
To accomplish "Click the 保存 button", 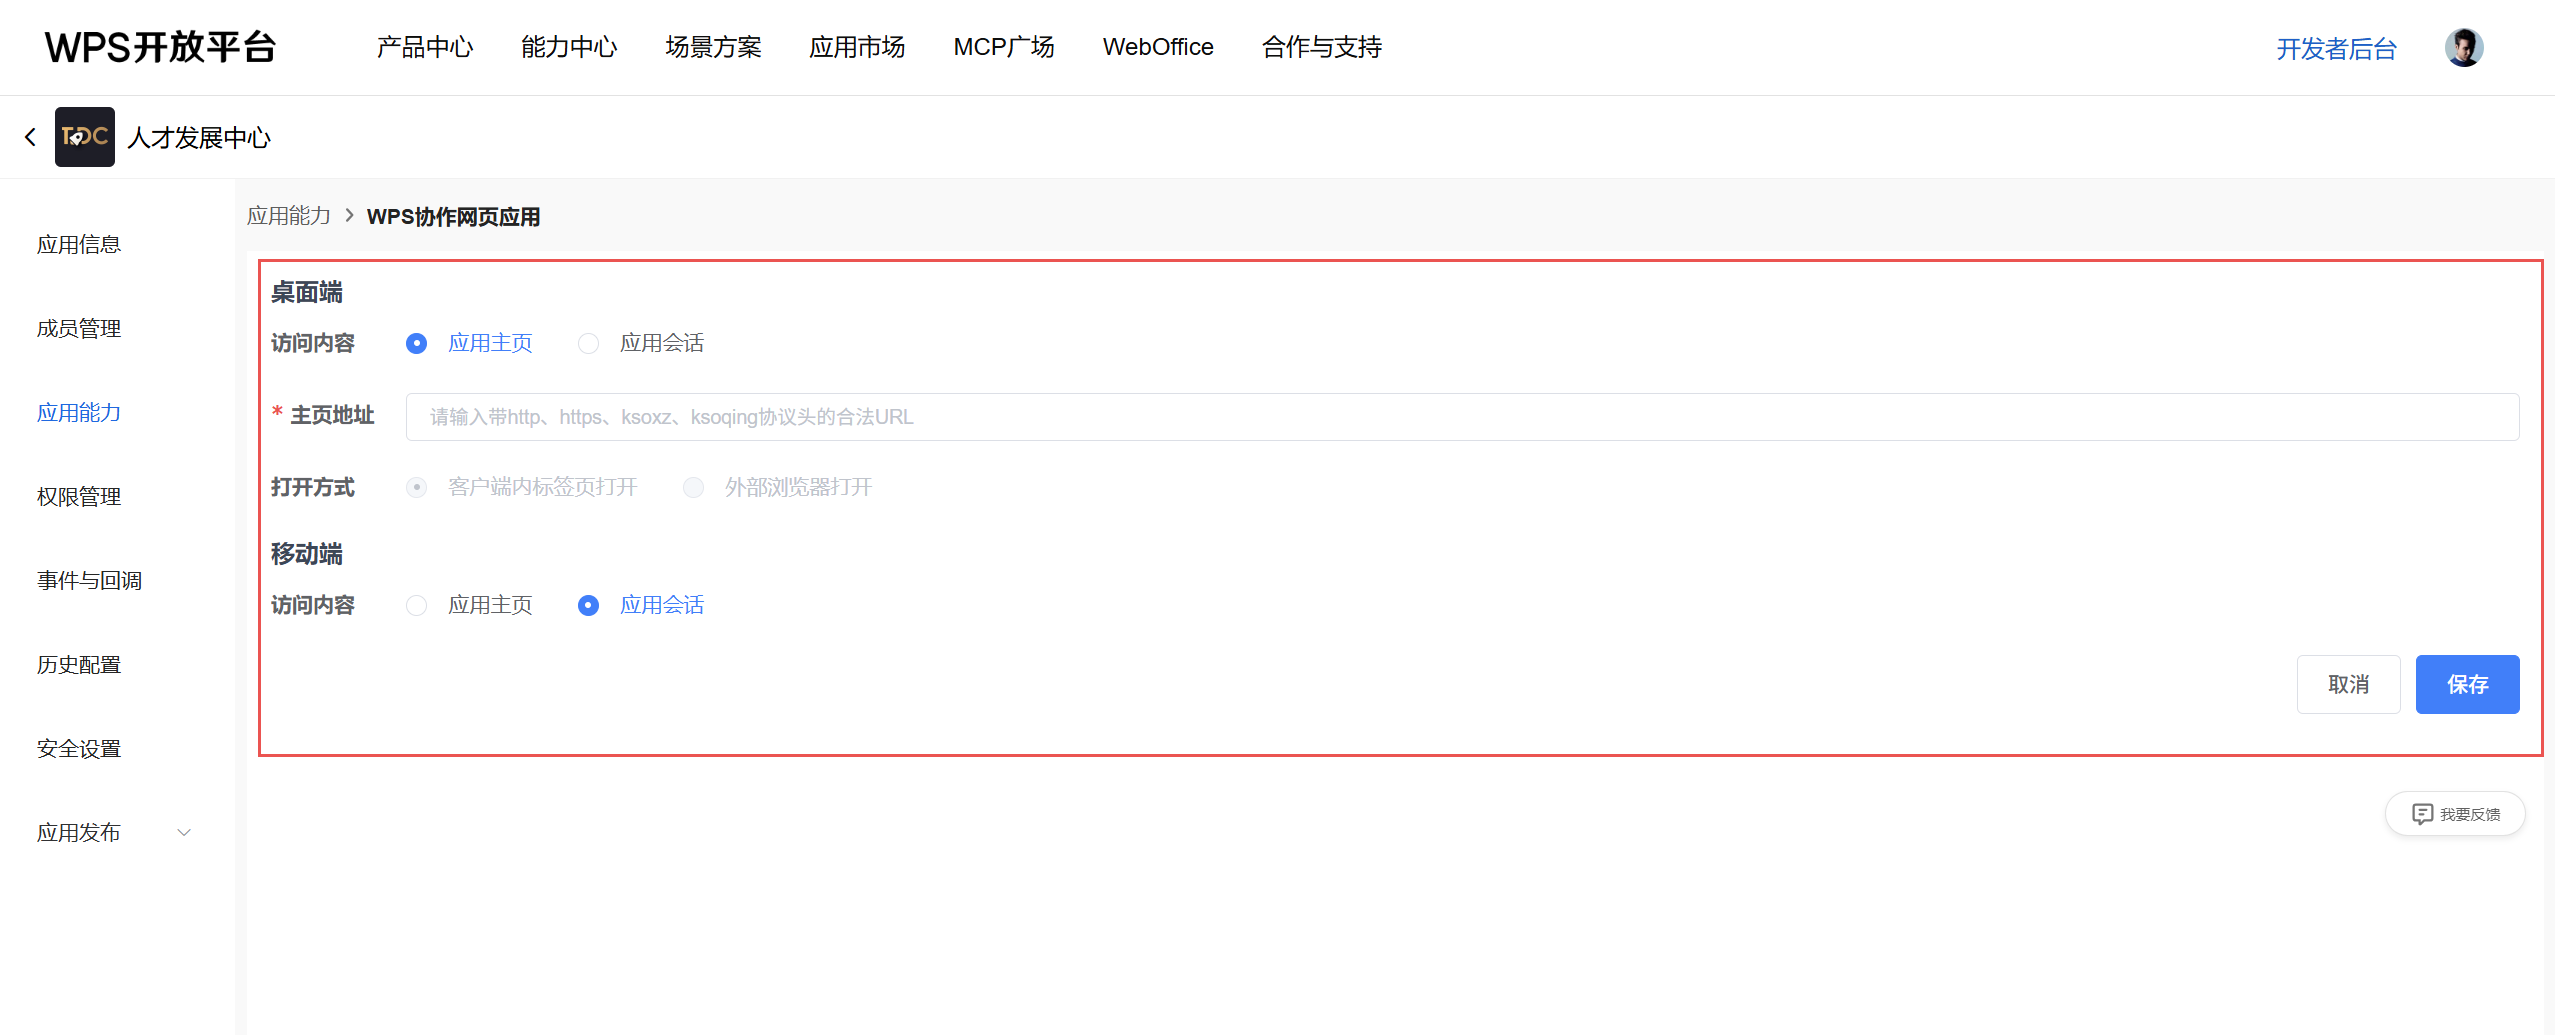I will coord(2466,685).
